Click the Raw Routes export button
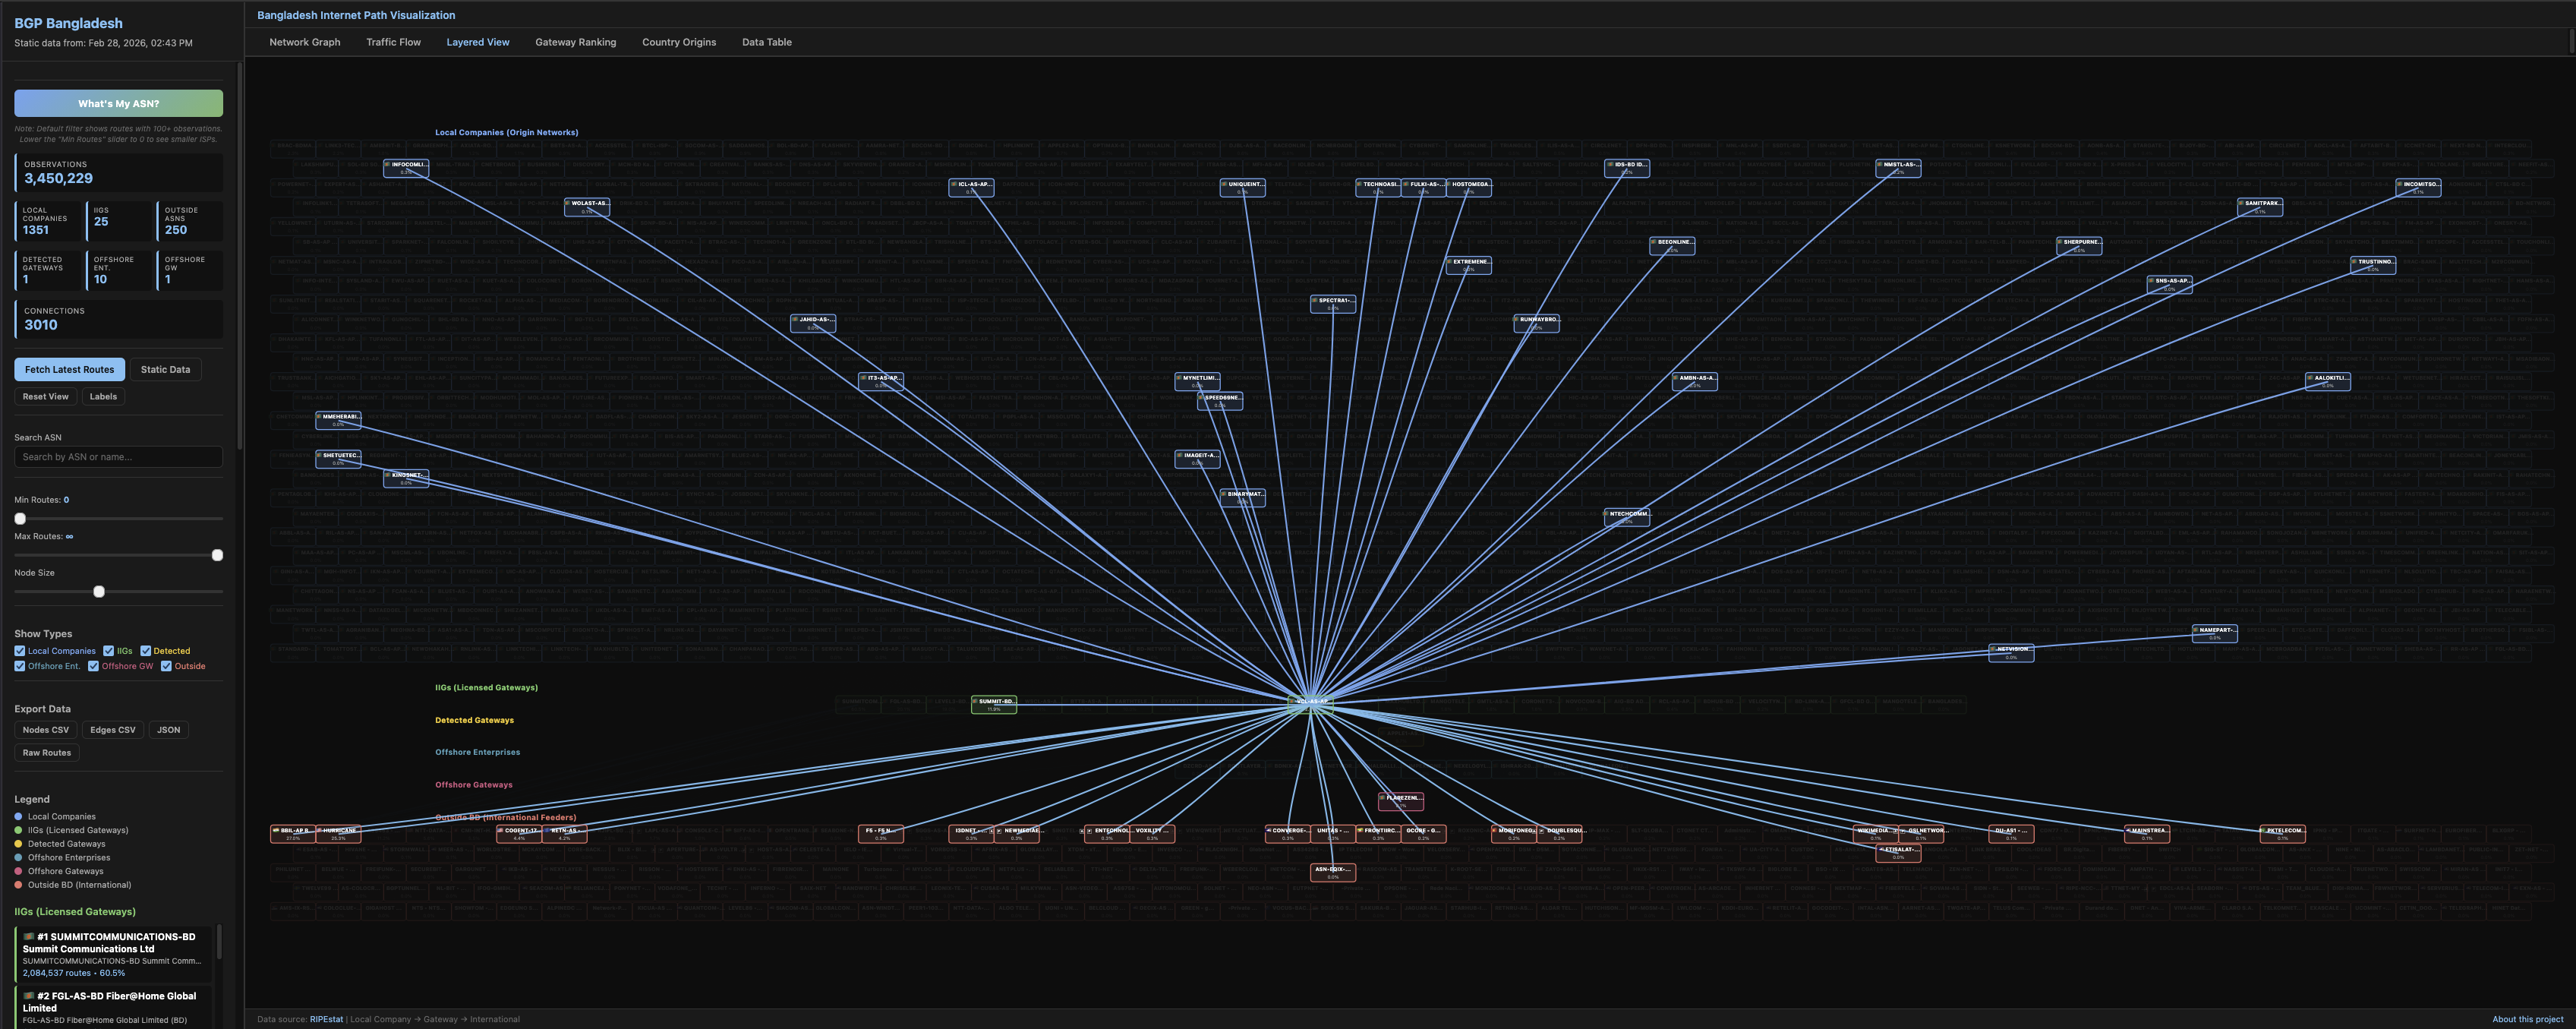Image resolution: width=2576 pixels, height=1029 pixels. point(46,752)
